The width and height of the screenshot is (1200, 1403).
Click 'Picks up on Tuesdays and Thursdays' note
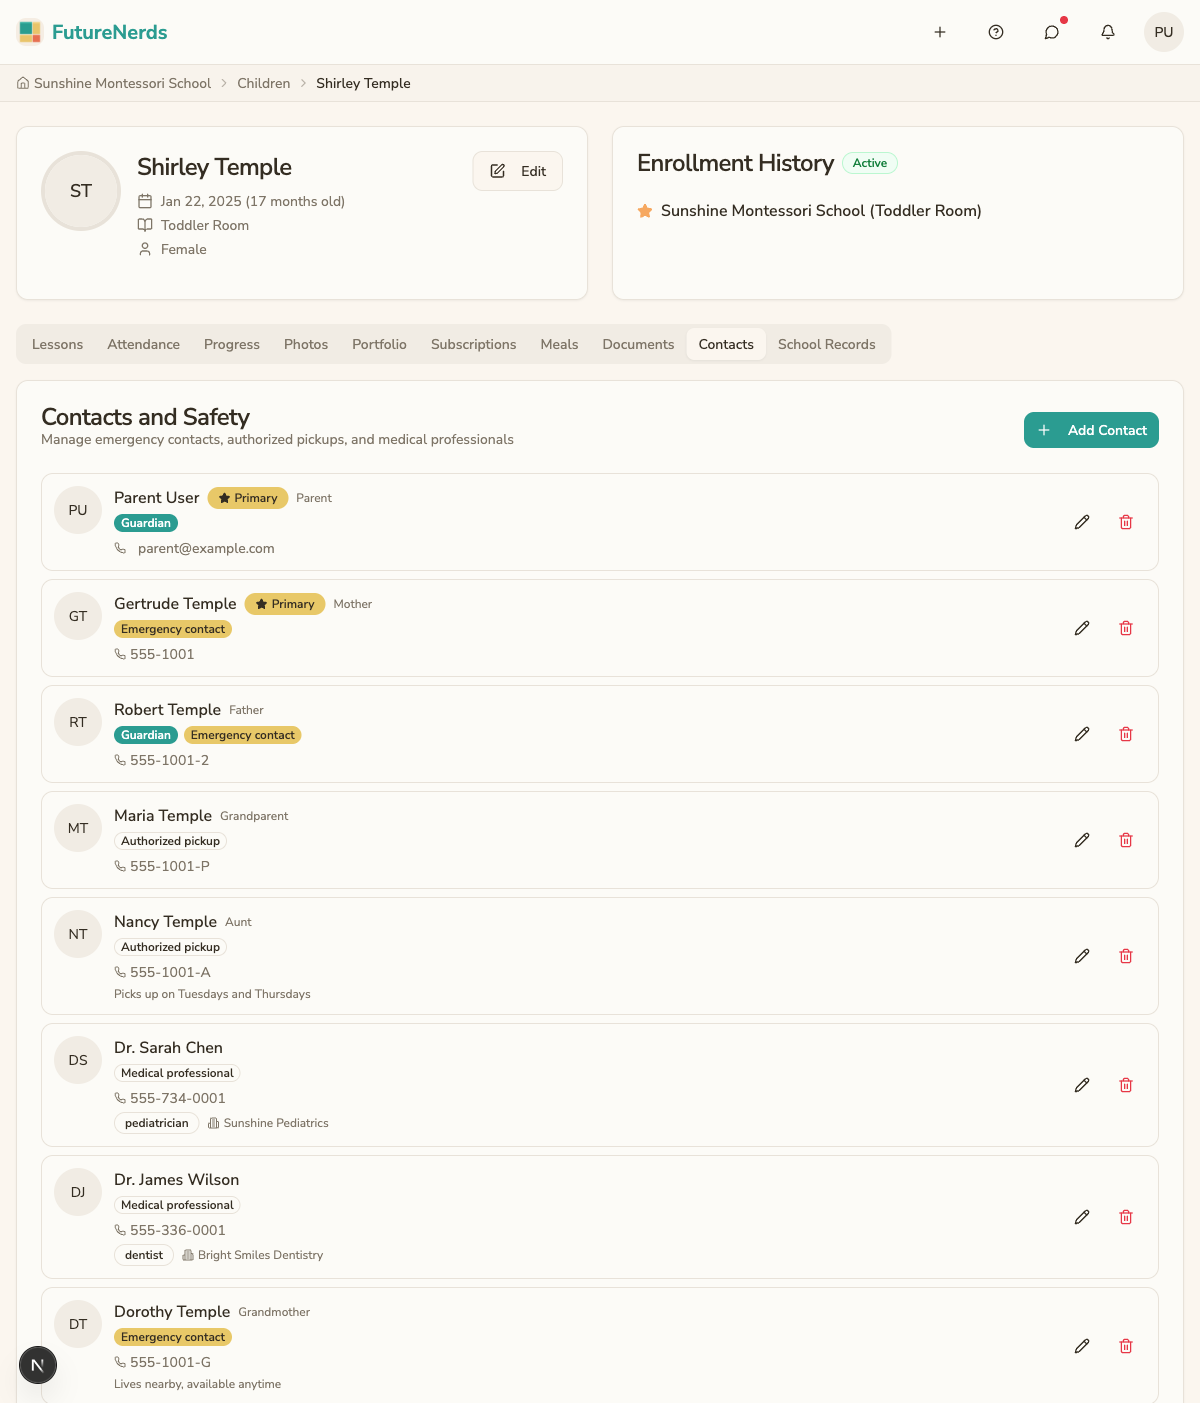pyautogui.click(x=212, y=994)
